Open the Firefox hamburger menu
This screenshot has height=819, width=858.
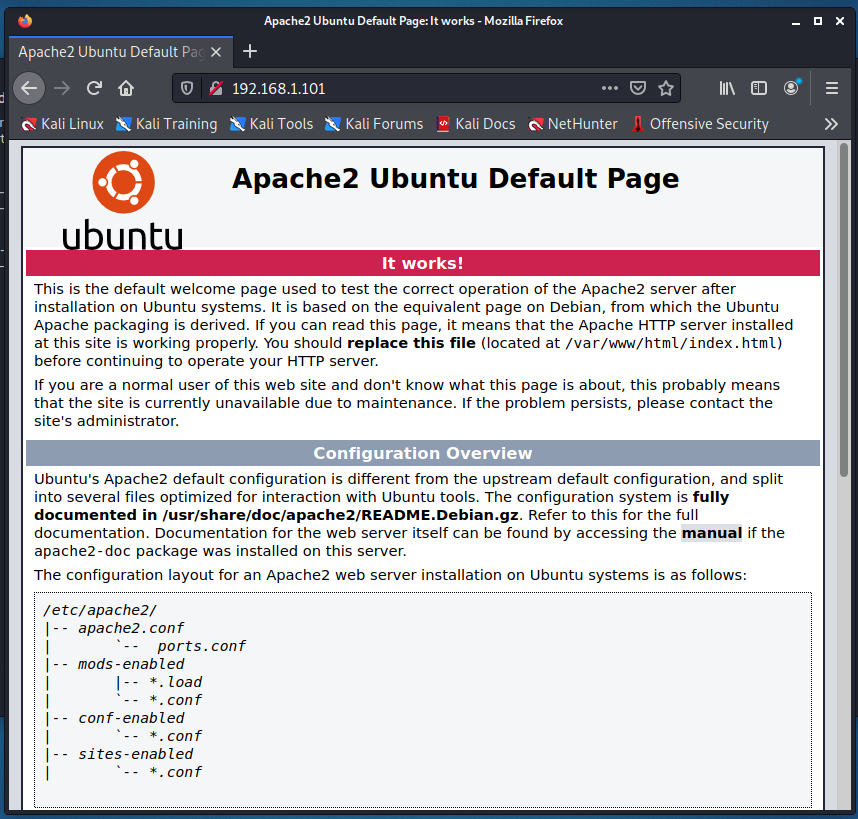(831, 88)
